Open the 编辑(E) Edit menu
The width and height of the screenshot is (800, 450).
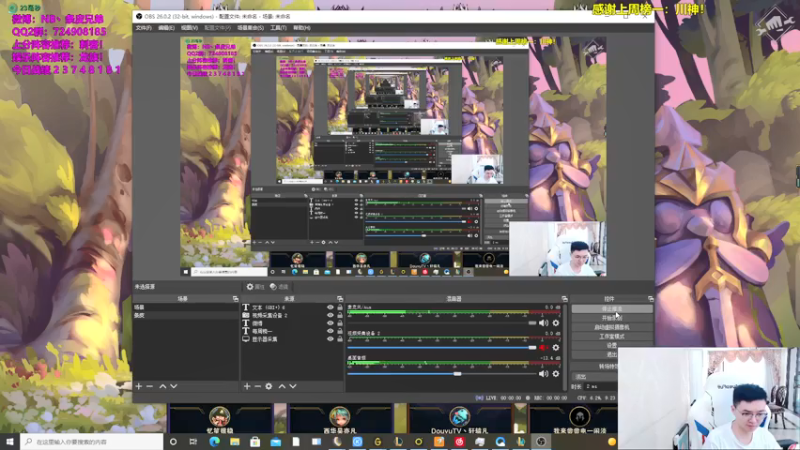[x=166, y=28]
